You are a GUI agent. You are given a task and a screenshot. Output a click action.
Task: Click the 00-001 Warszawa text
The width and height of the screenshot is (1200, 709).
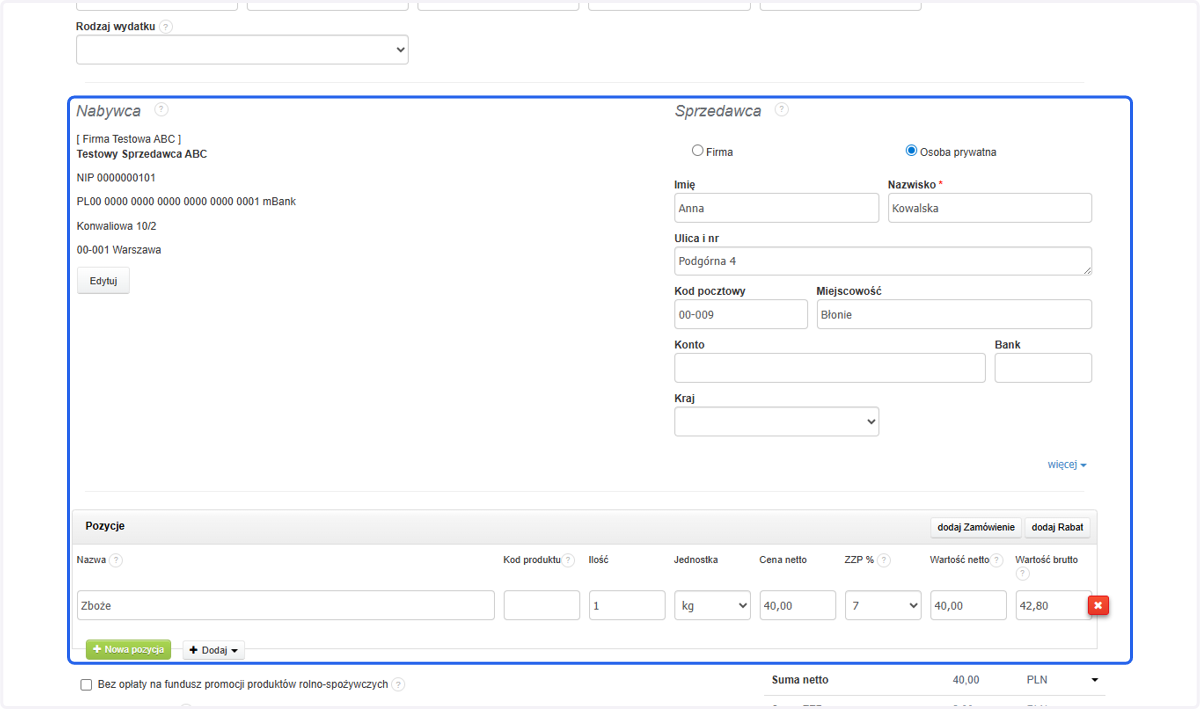coord(119,250)
